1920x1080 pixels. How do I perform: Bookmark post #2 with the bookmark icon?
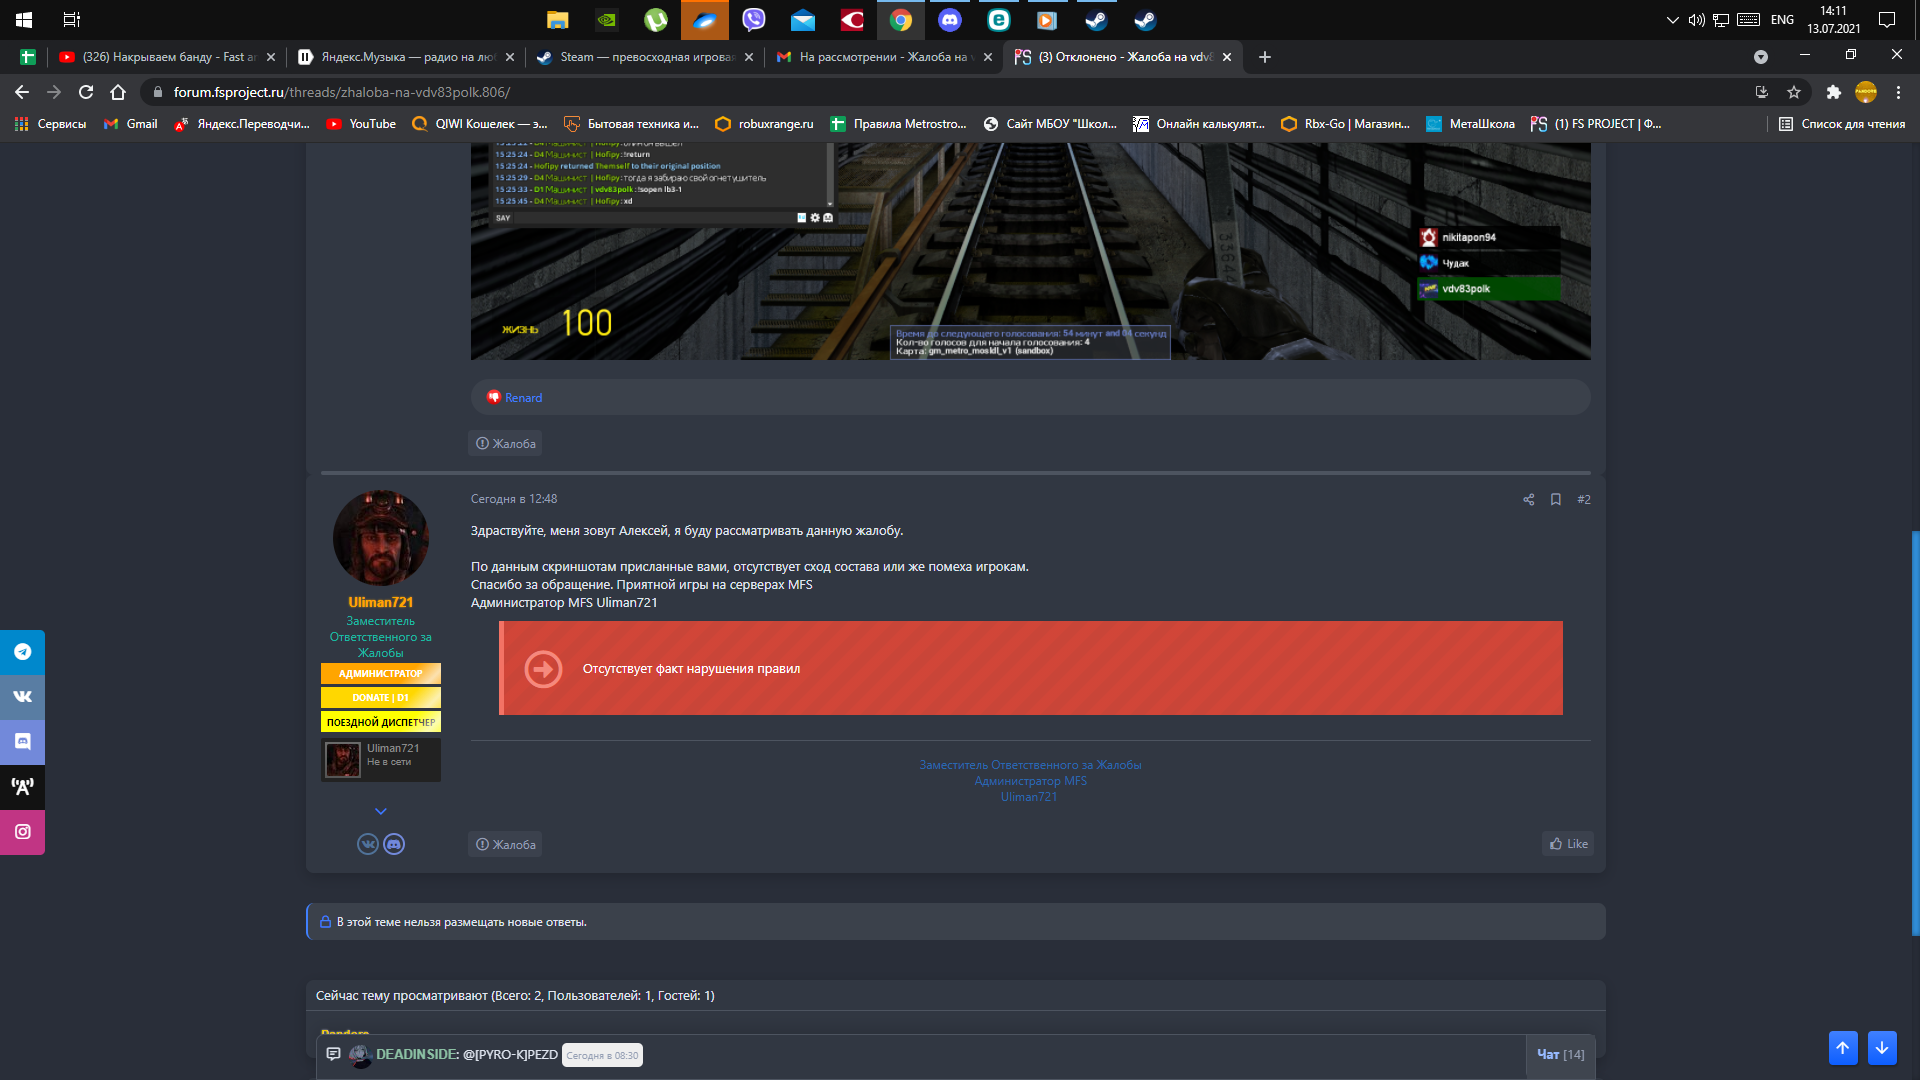1556,499
